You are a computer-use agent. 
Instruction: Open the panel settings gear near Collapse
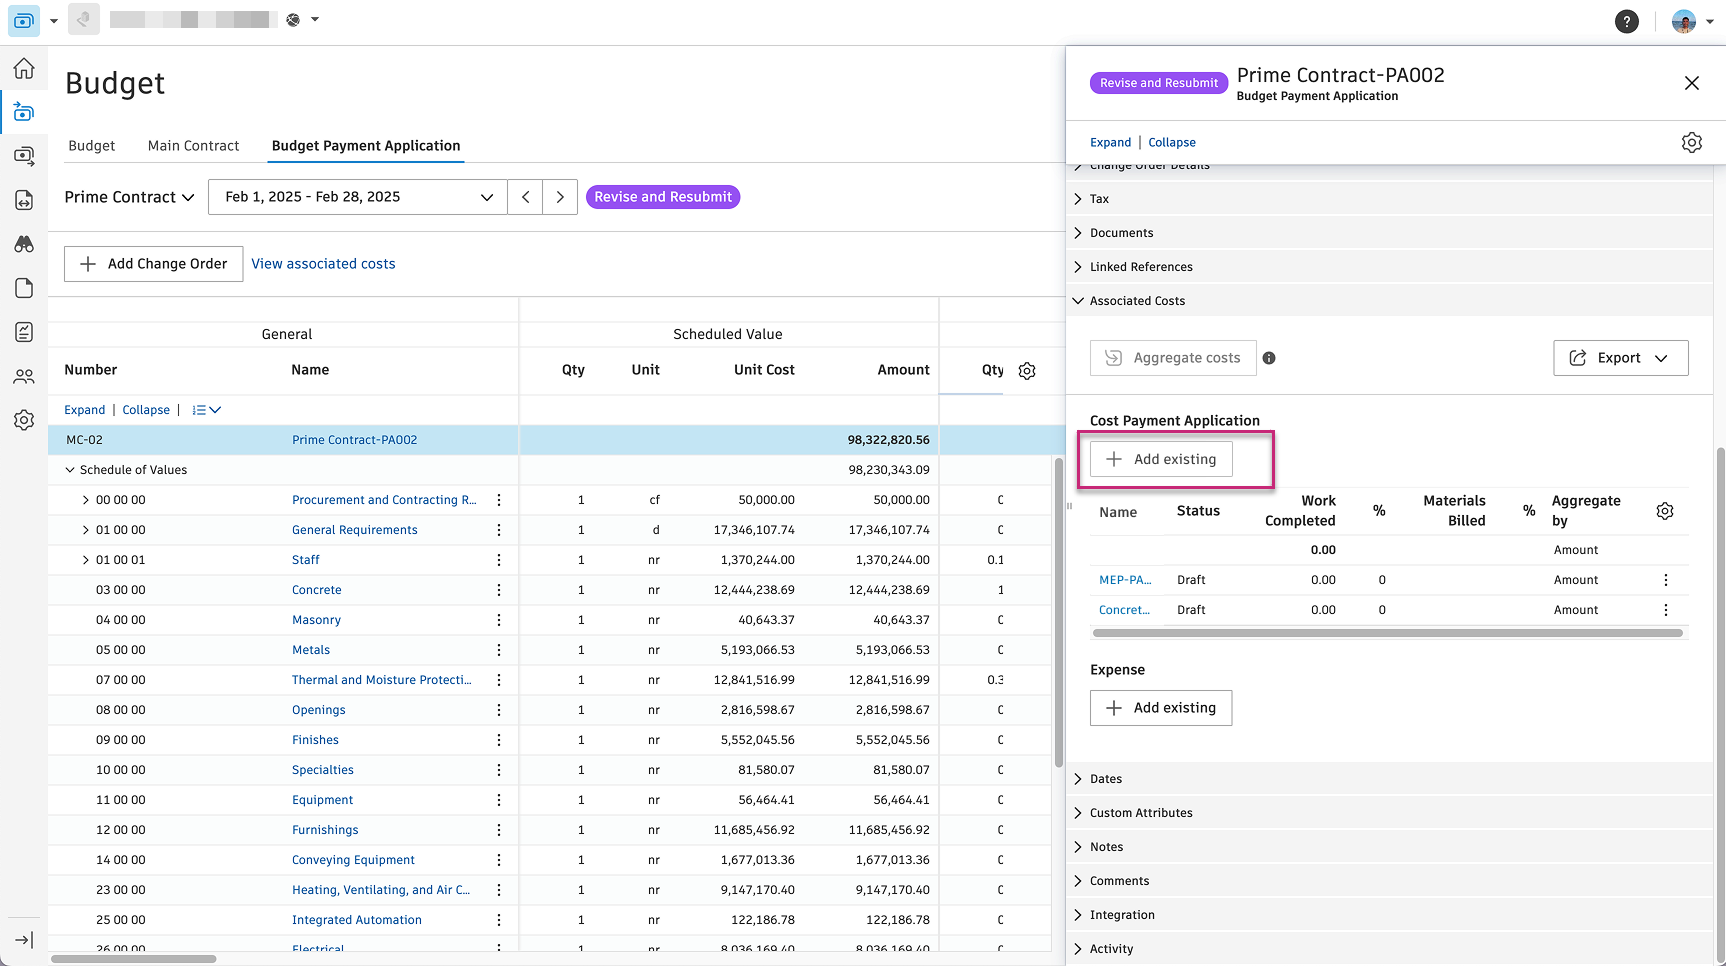tap(1692, 143)
